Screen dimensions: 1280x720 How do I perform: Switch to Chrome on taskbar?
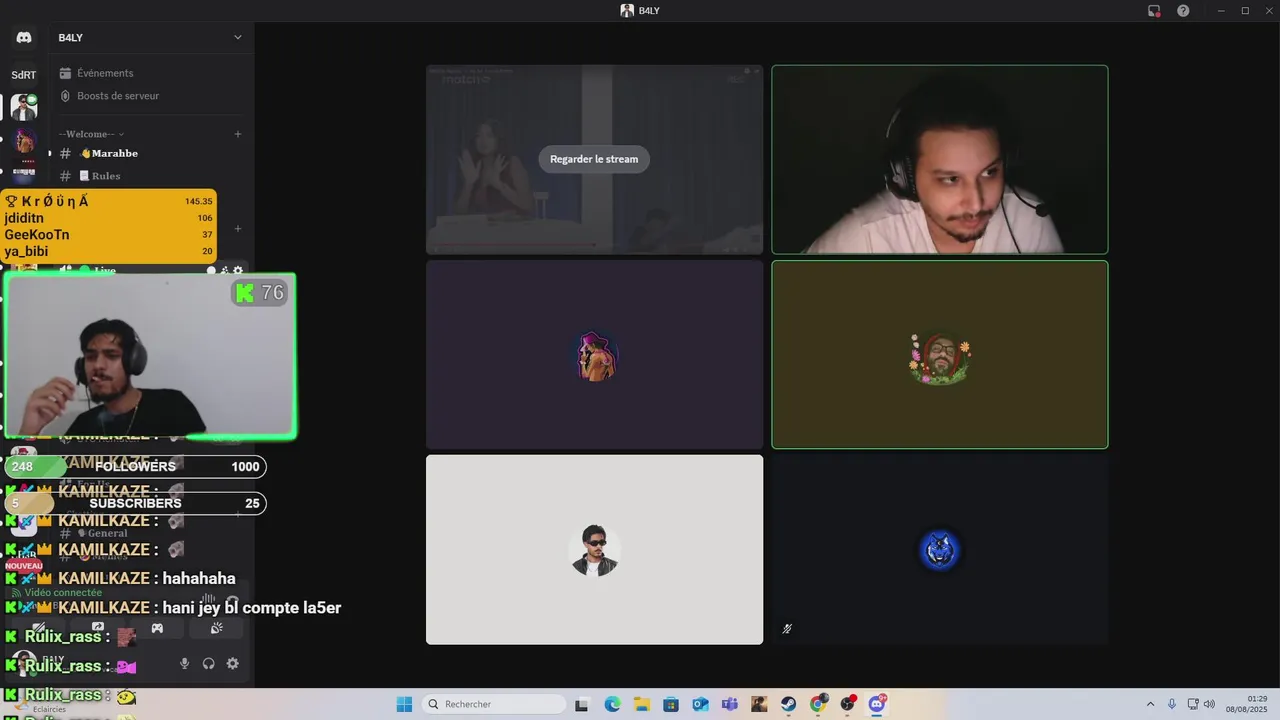(818, 704)
